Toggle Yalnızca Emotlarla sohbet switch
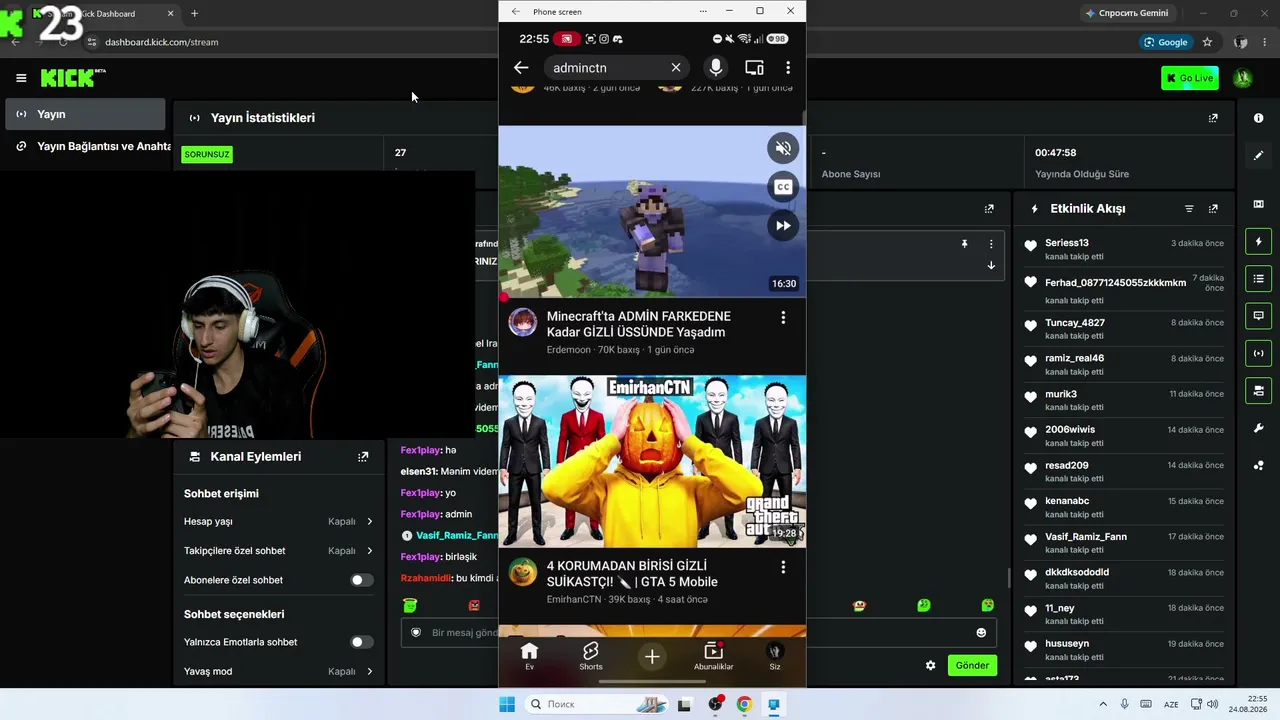 click(362, 642)
